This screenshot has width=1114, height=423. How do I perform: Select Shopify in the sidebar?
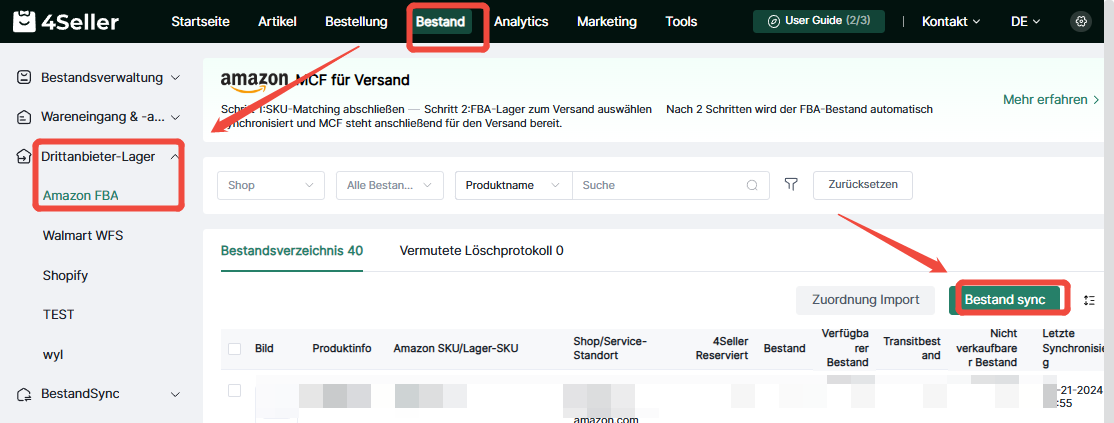(x=65, y=275)
